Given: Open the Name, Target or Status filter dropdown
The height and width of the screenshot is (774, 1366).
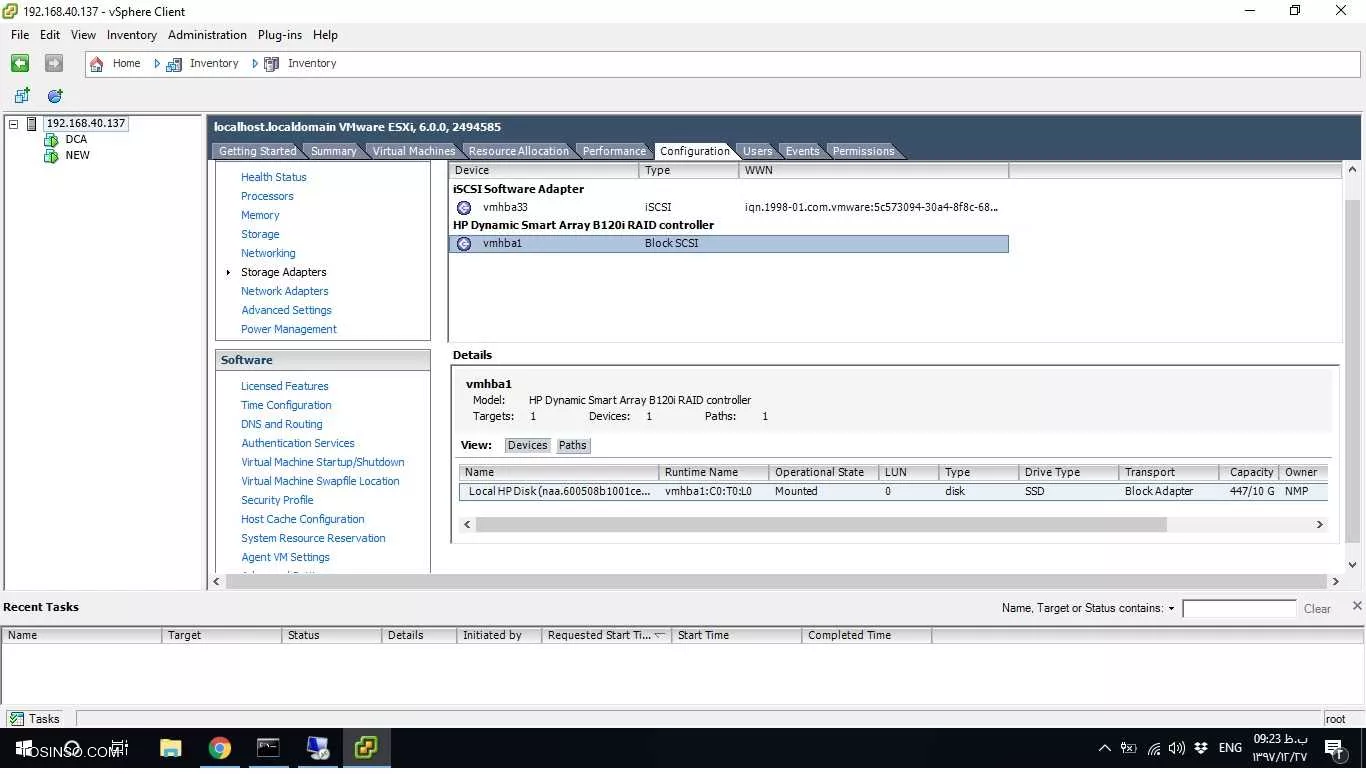Looking at the screenshot, I should coord(1171,608).
